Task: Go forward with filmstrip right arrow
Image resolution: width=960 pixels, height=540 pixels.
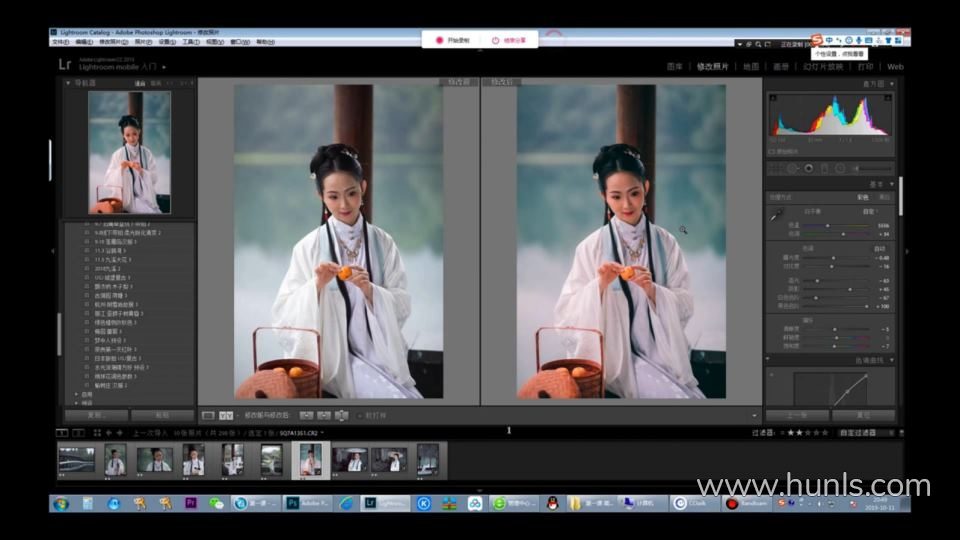Action: coord(119,433)
